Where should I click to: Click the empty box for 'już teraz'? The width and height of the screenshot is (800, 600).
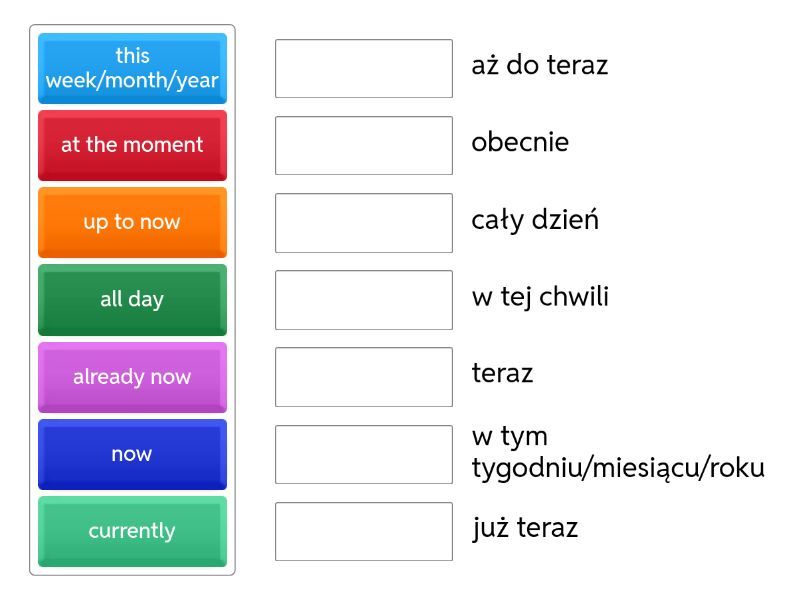click(364, 531)
